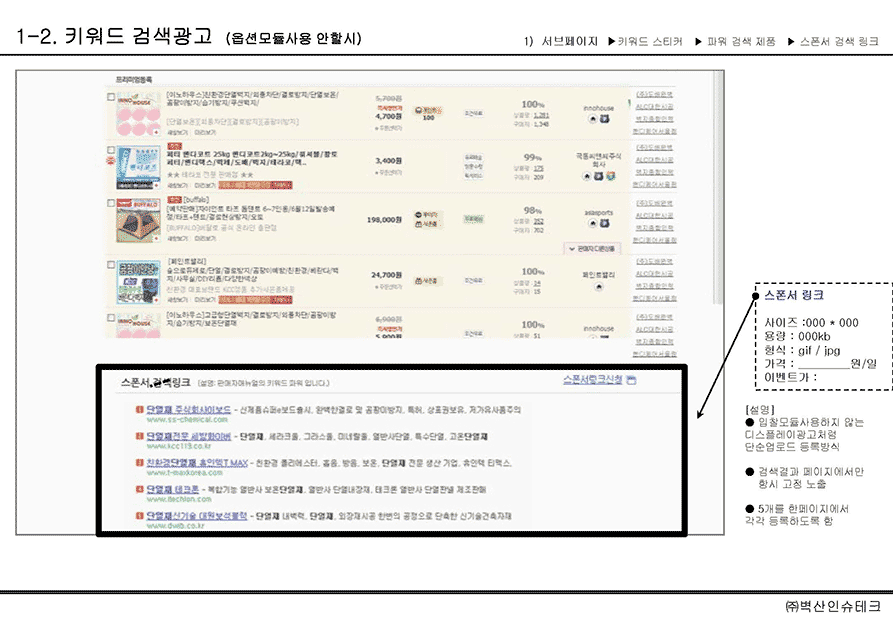Click red icon beside 단열재 테크론 listing

coord(139,489)
